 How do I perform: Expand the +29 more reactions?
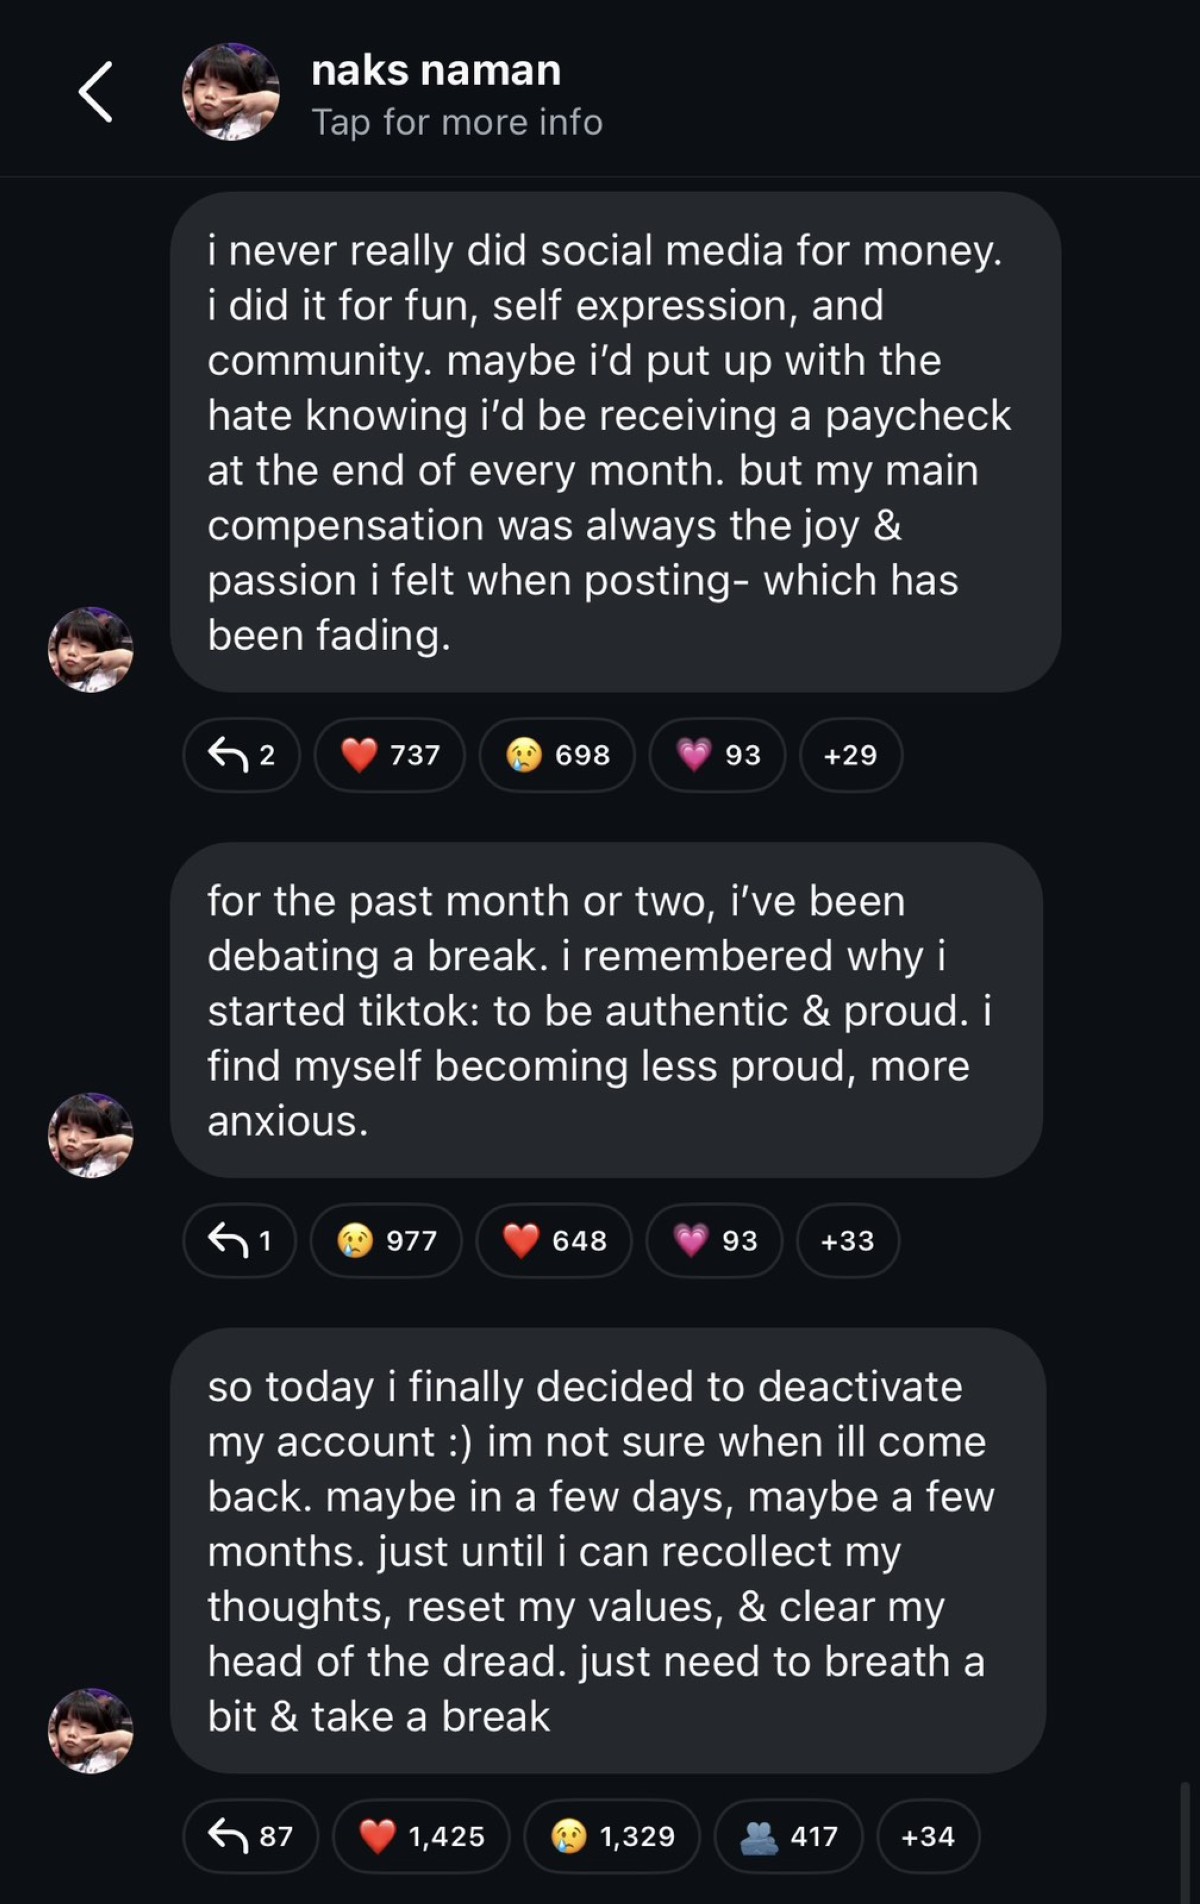click(x=851, y=755)
